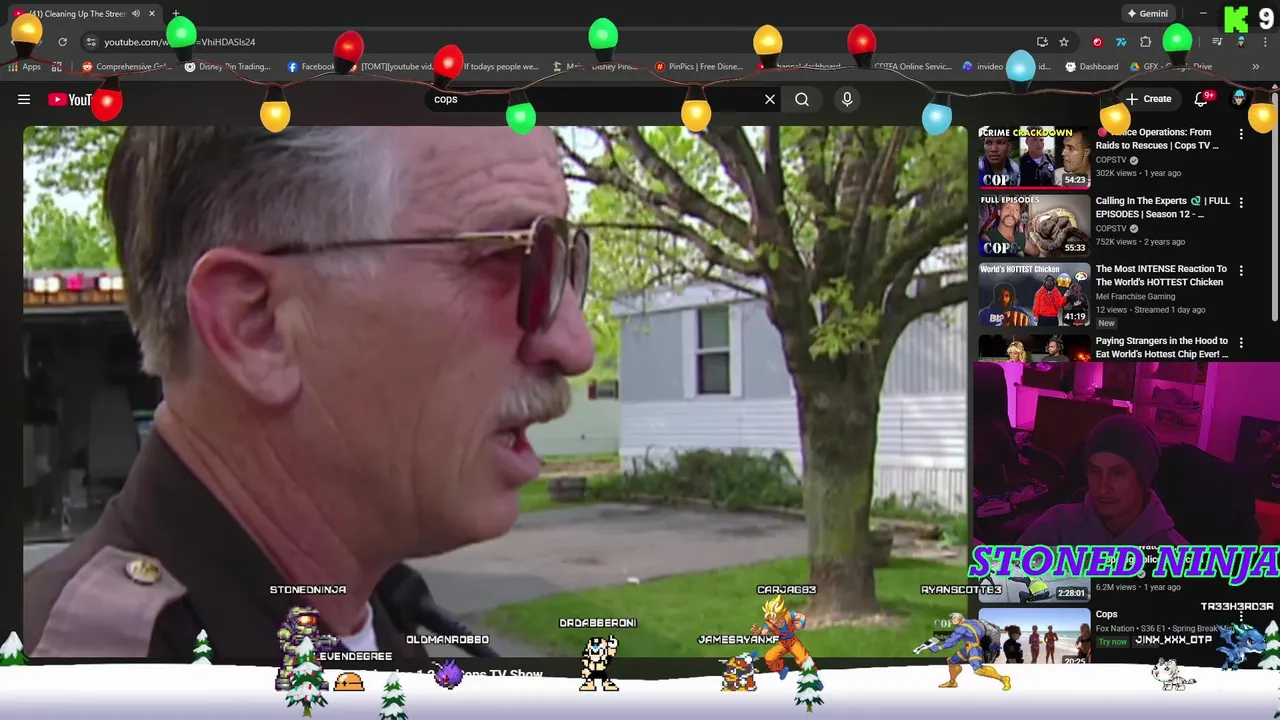Viewport: 1280px width, 720px height.
Task: Run search with the magnifying glass button
Action: (x=802, y=99)
